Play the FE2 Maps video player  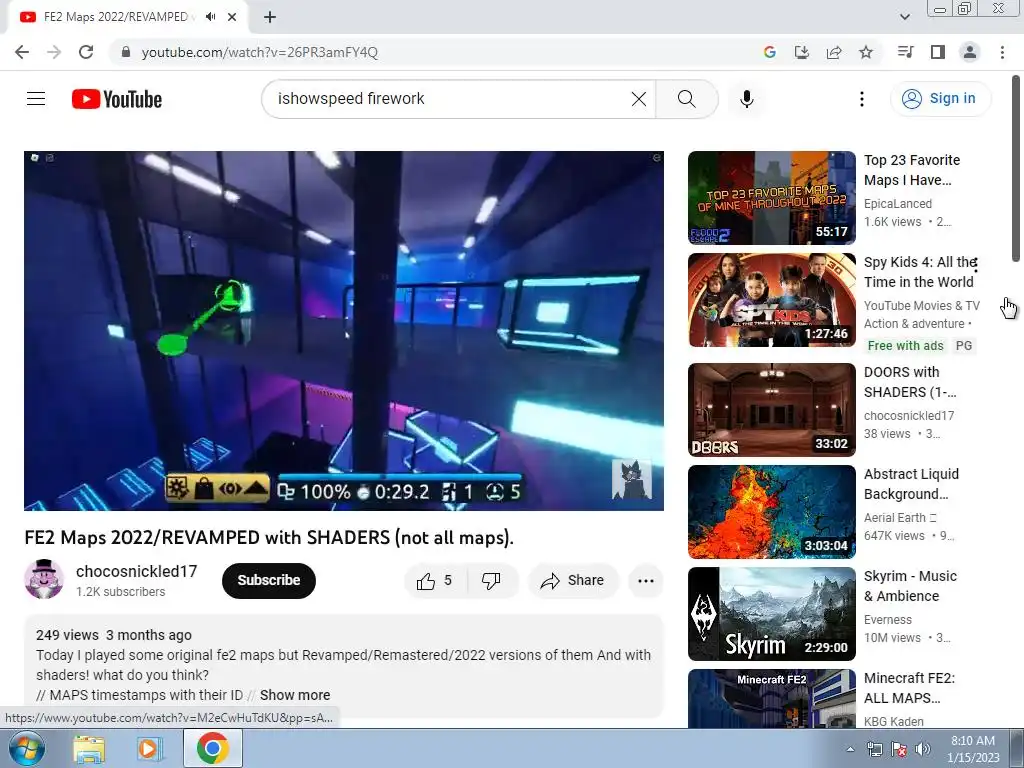[344, 330]
